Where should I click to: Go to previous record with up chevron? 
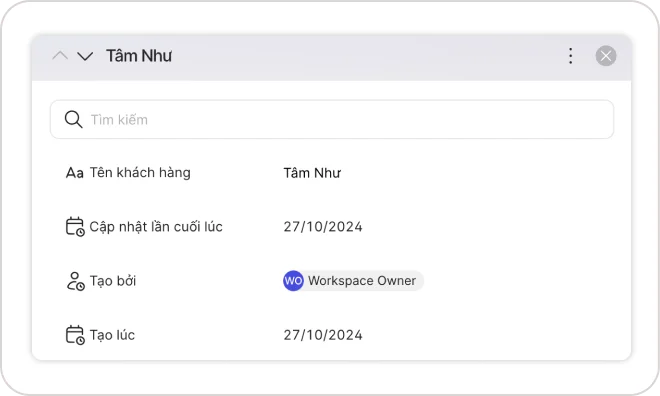tap(60, 56)
